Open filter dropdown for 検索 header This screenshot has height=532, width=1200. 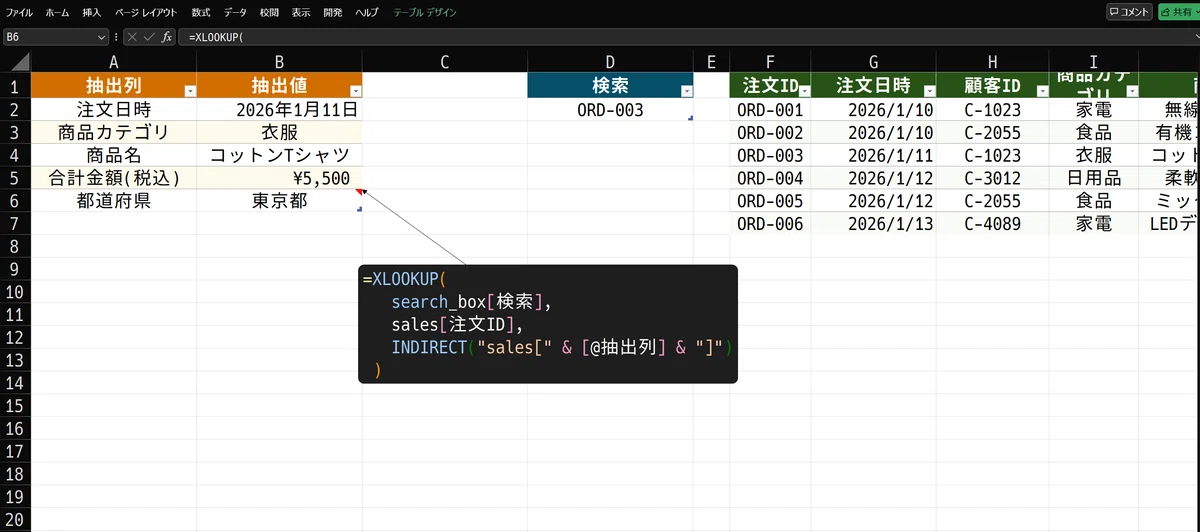[685, 91]
